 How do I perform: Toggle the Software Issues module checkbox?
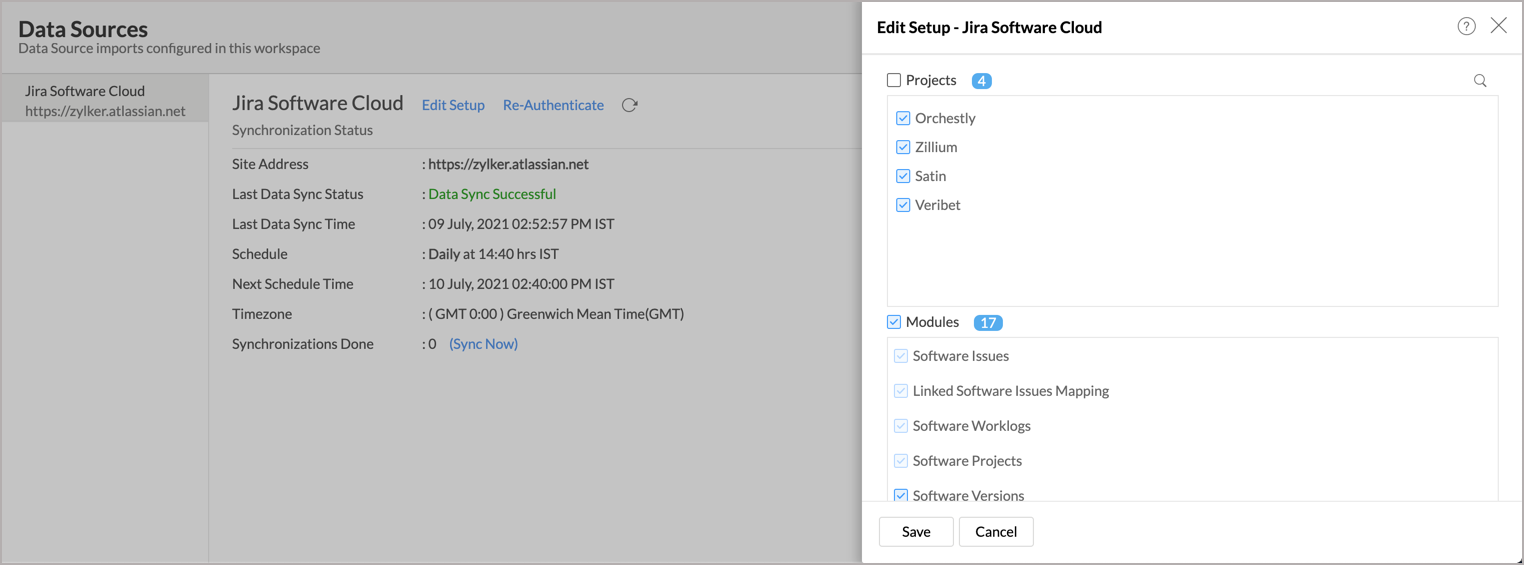901,356
